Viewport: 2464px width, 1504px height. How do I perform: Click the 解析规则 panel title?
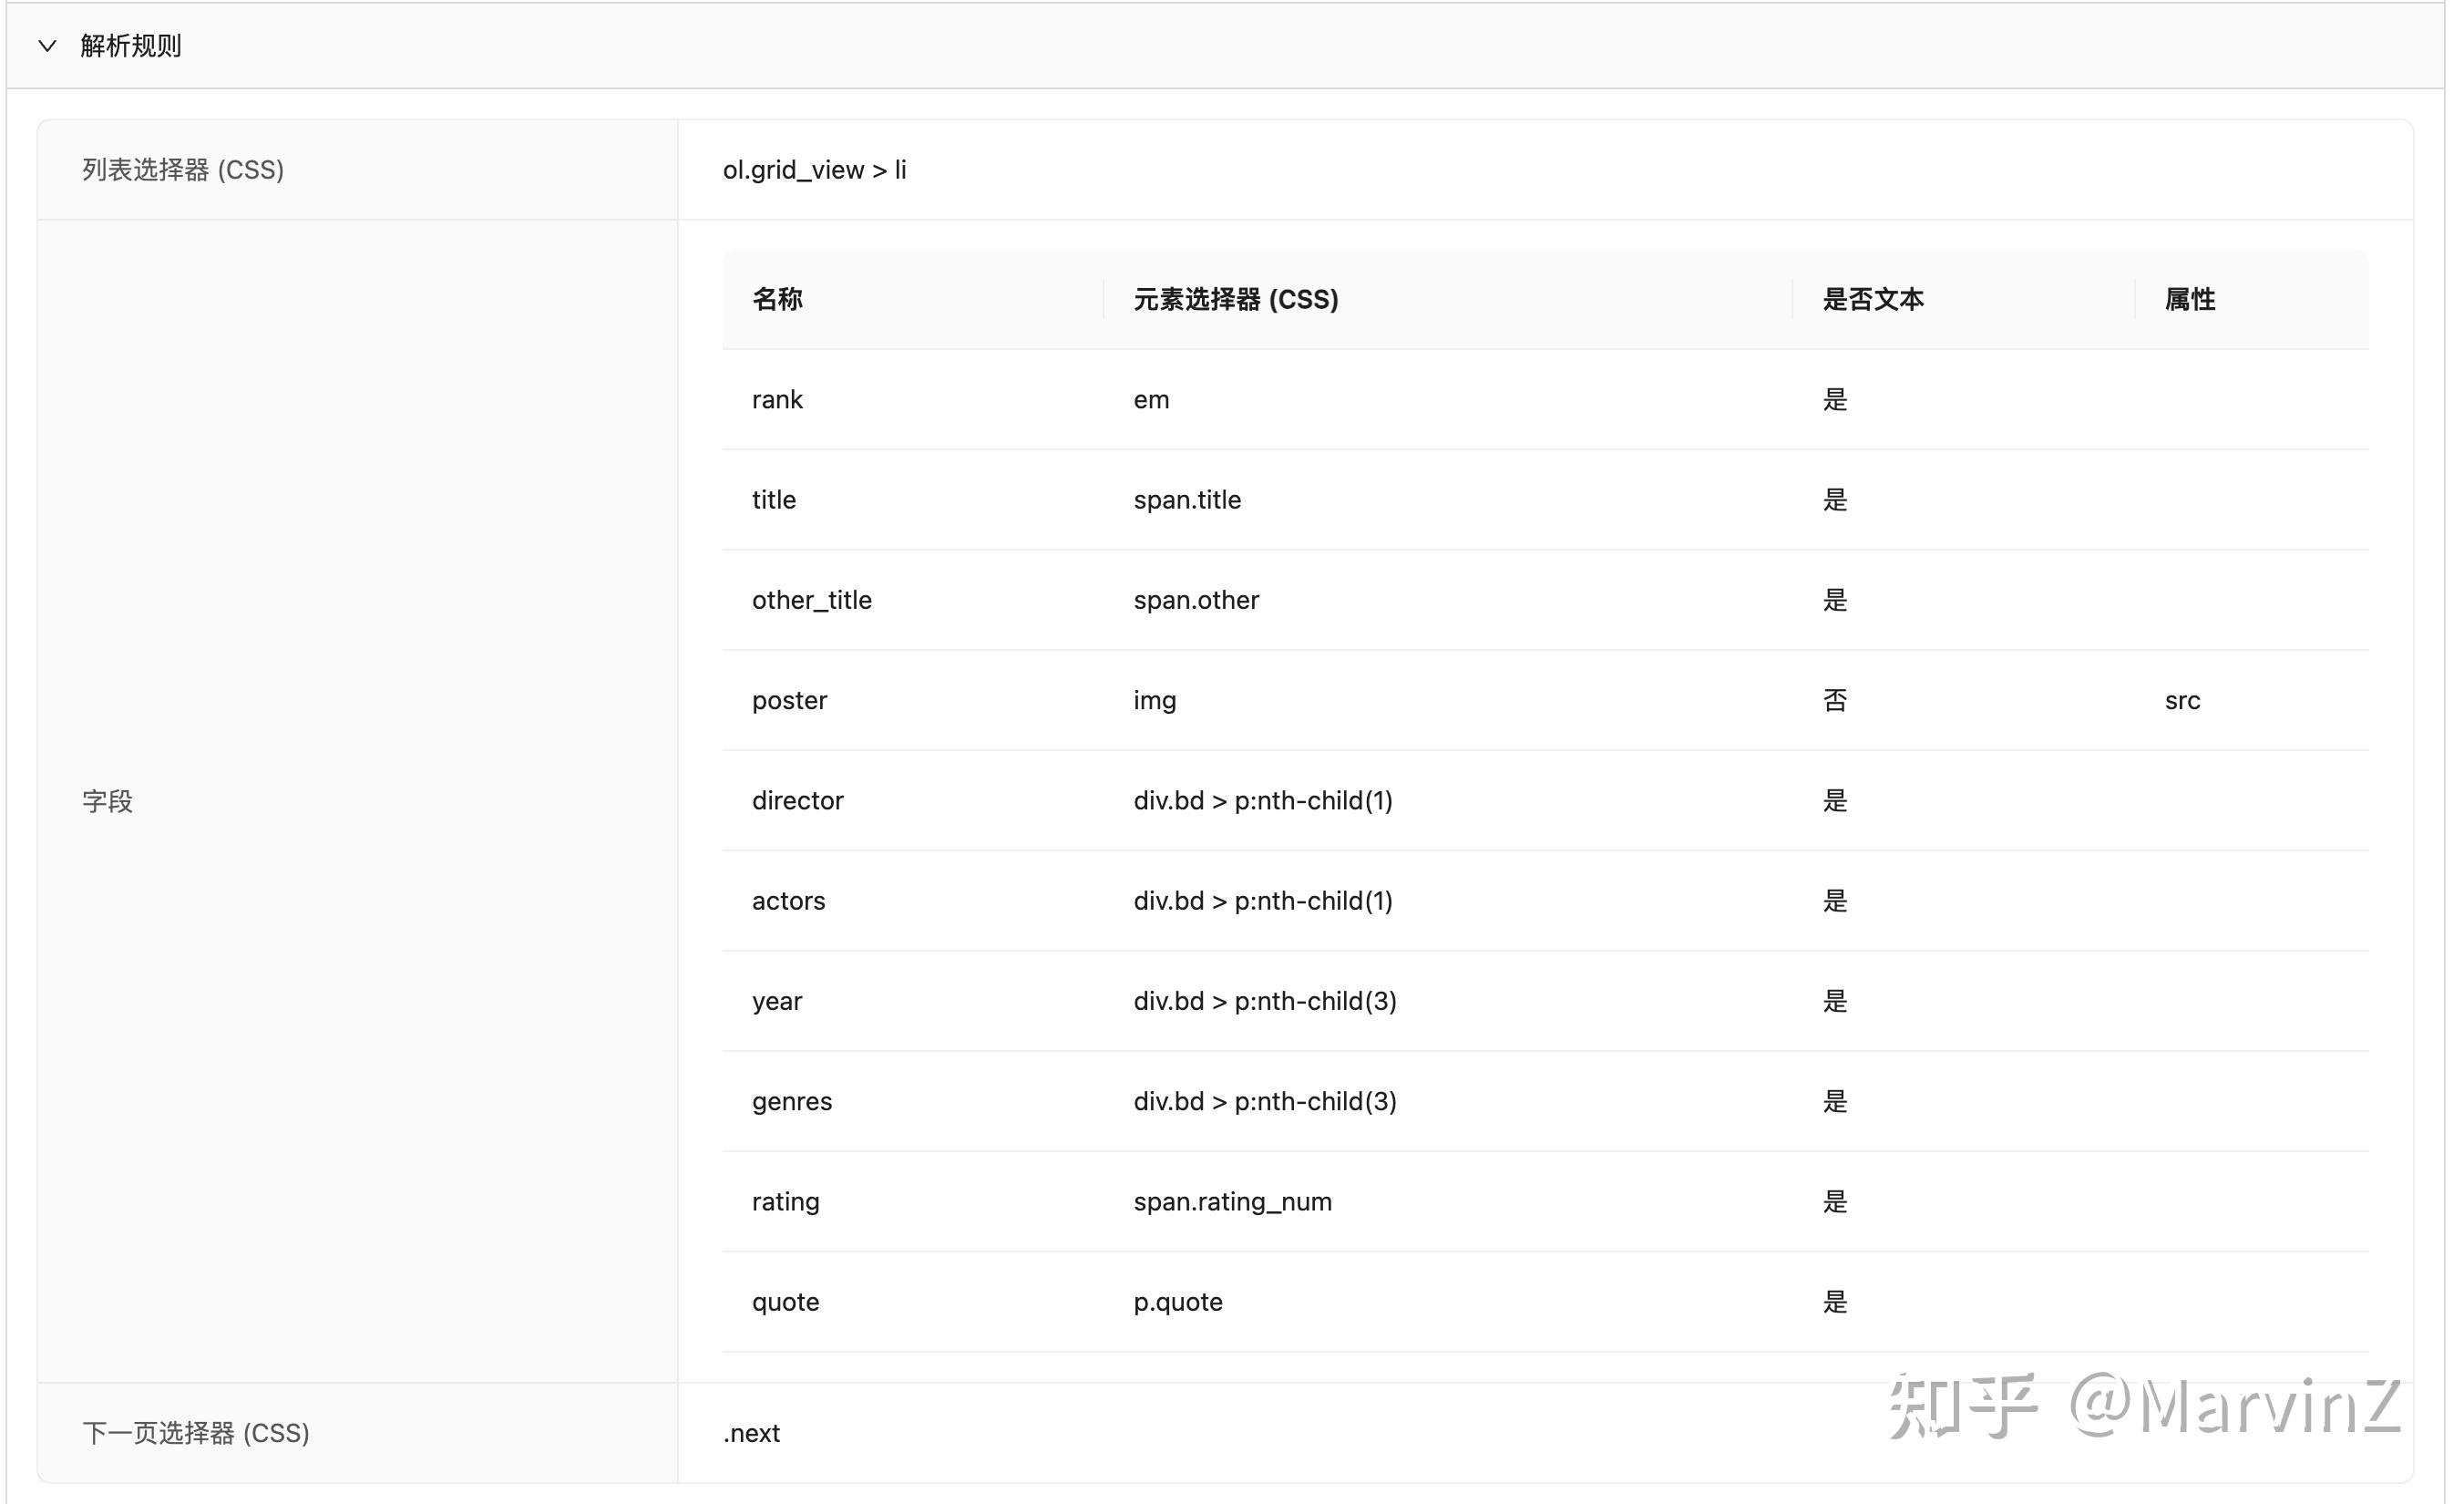pos(131,46)
